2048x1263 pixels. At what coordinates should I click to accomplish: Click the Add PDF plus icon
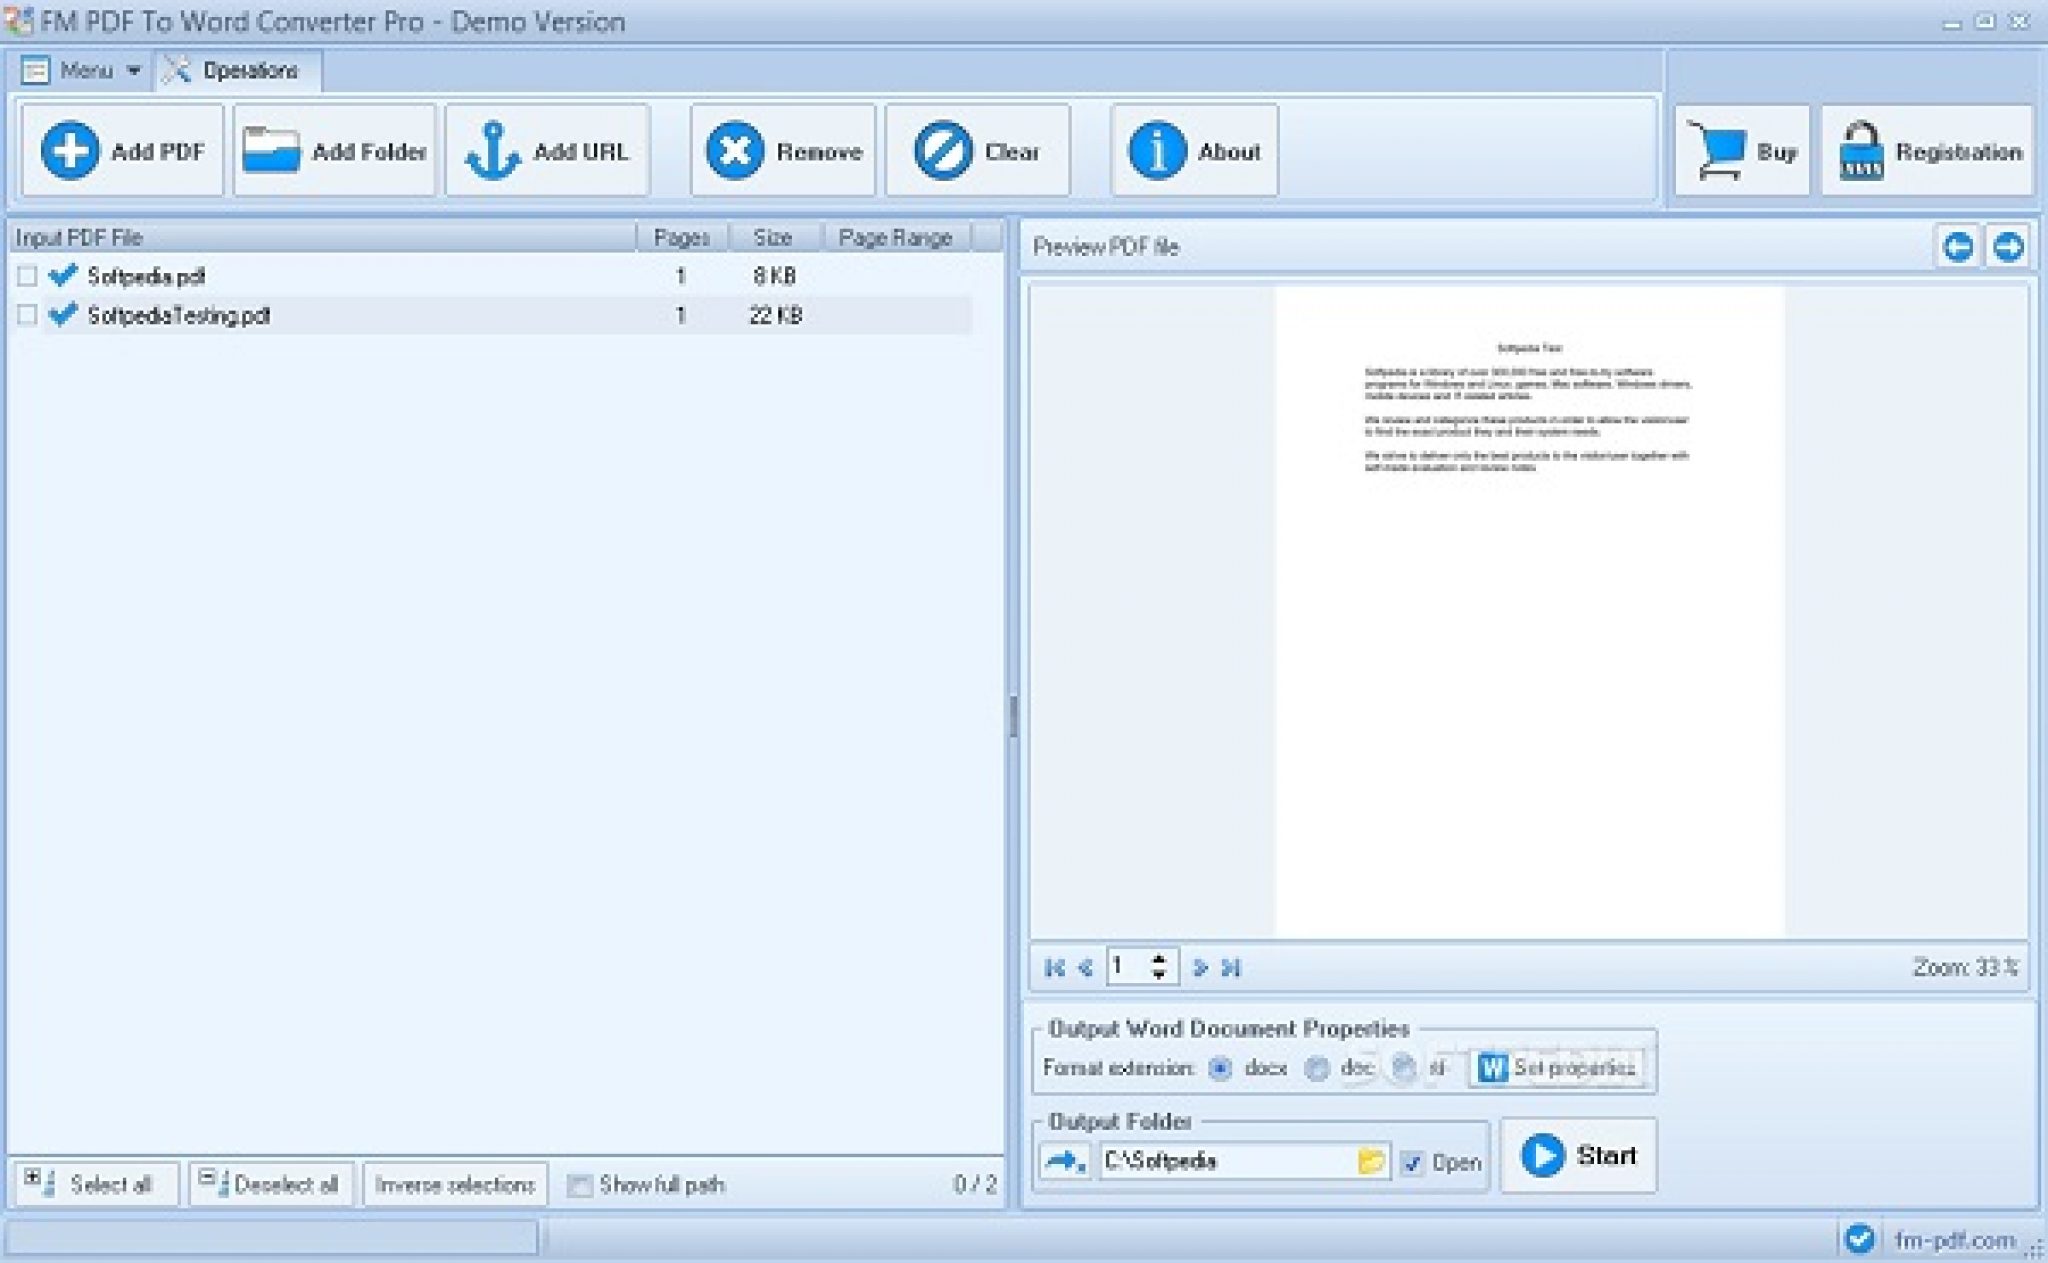tap(69, 151)
